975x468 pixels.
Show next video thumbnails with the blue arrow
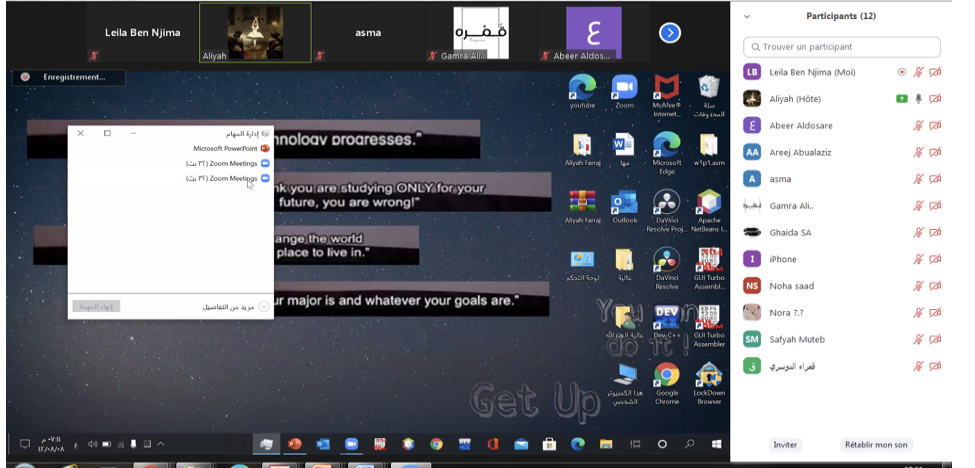pos(669,33)
